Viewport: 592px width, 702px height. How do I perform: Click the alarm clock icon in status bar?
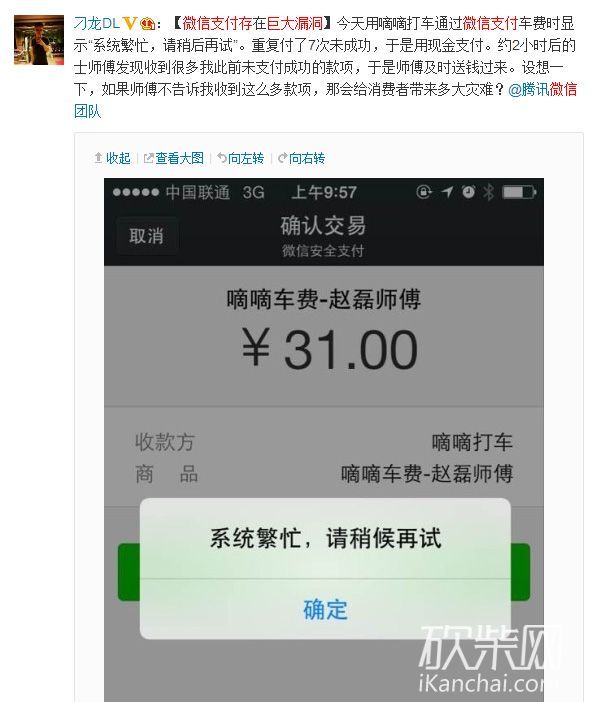[x=468, y=192]
